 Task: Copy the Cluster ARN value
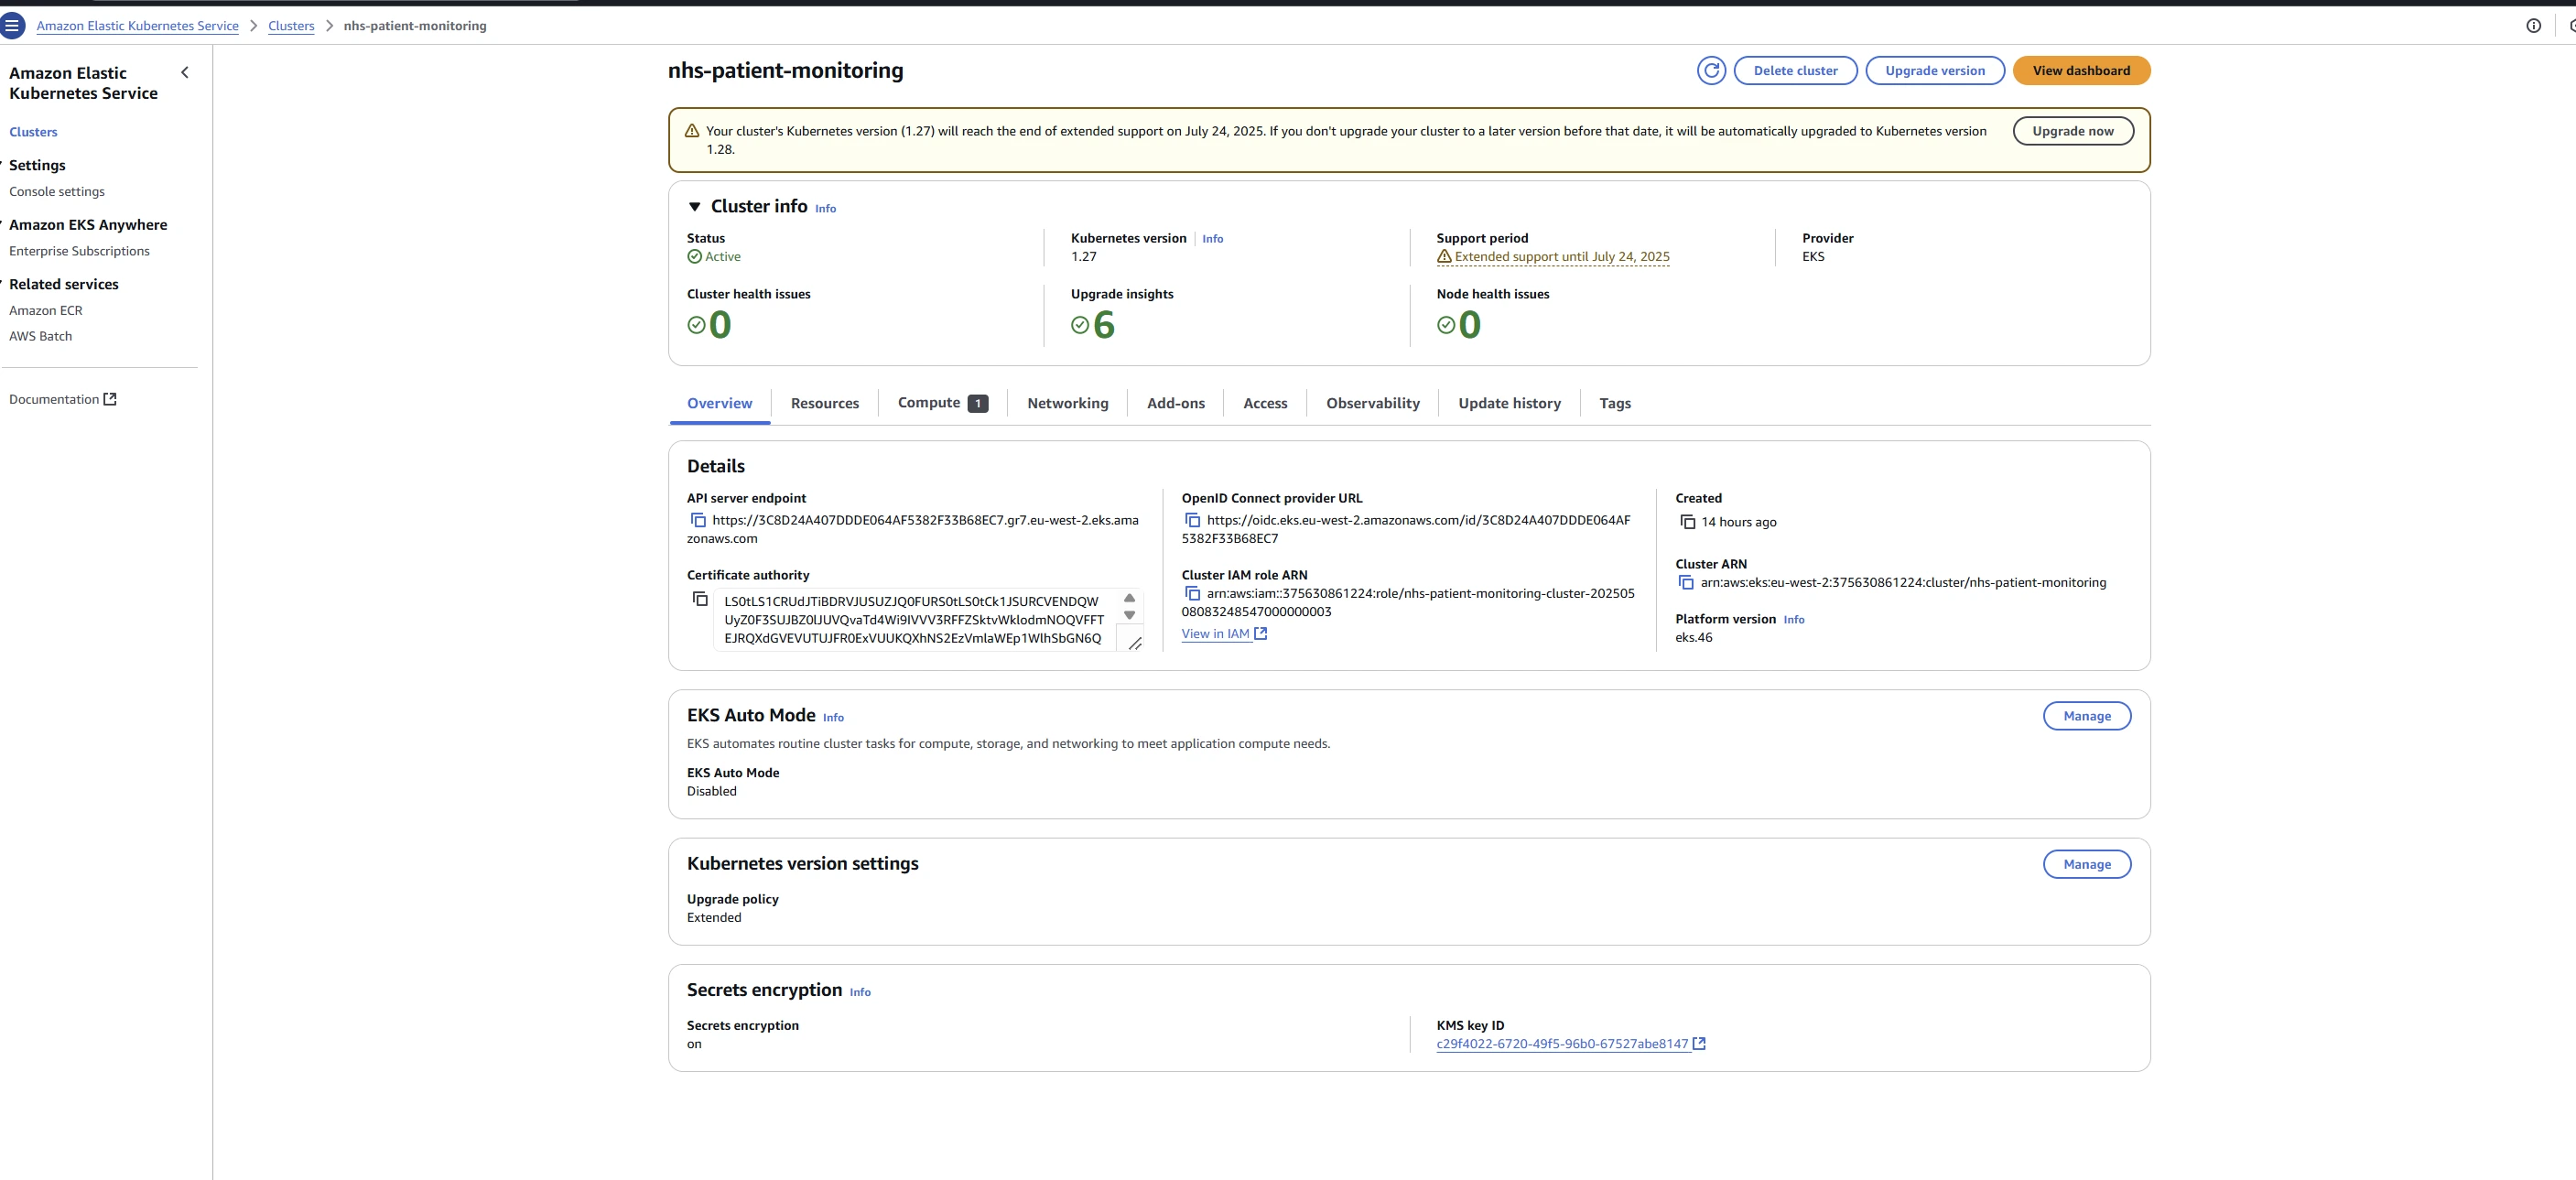[1686, 582]
